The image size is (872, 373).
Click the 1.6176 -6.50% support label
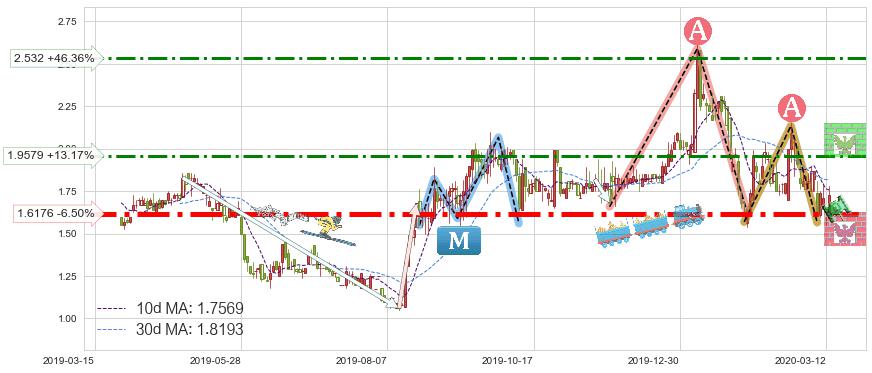(58, 213)
